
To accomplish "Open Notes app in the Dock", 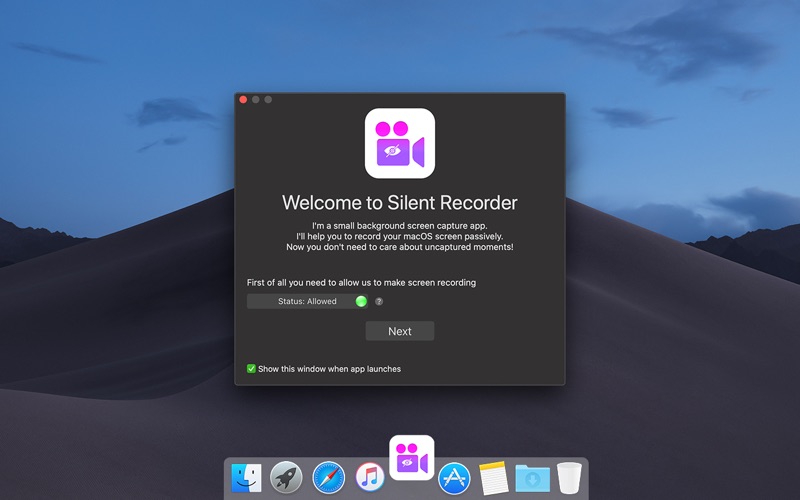I will (x=493, y=478).
